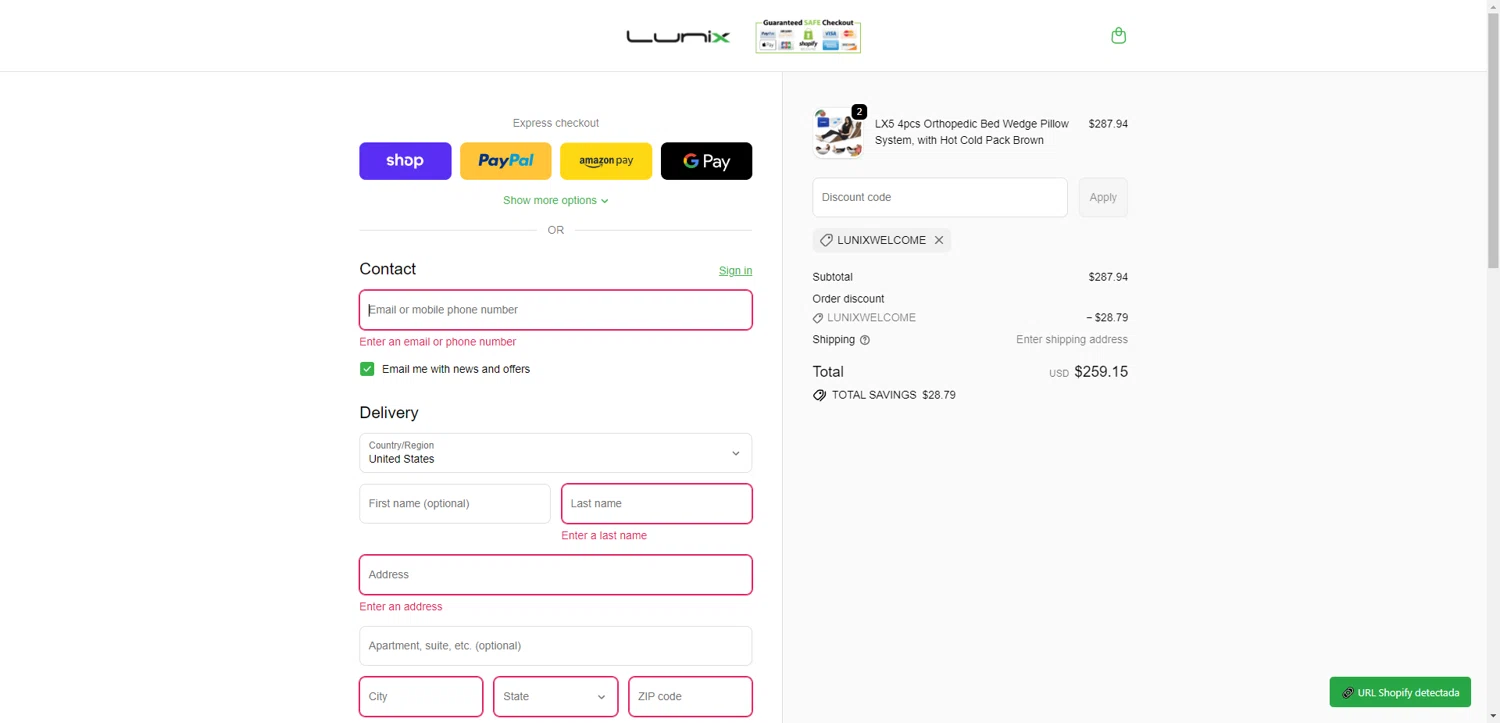Focus the Email or mobile phone field

tap(556, 310)
